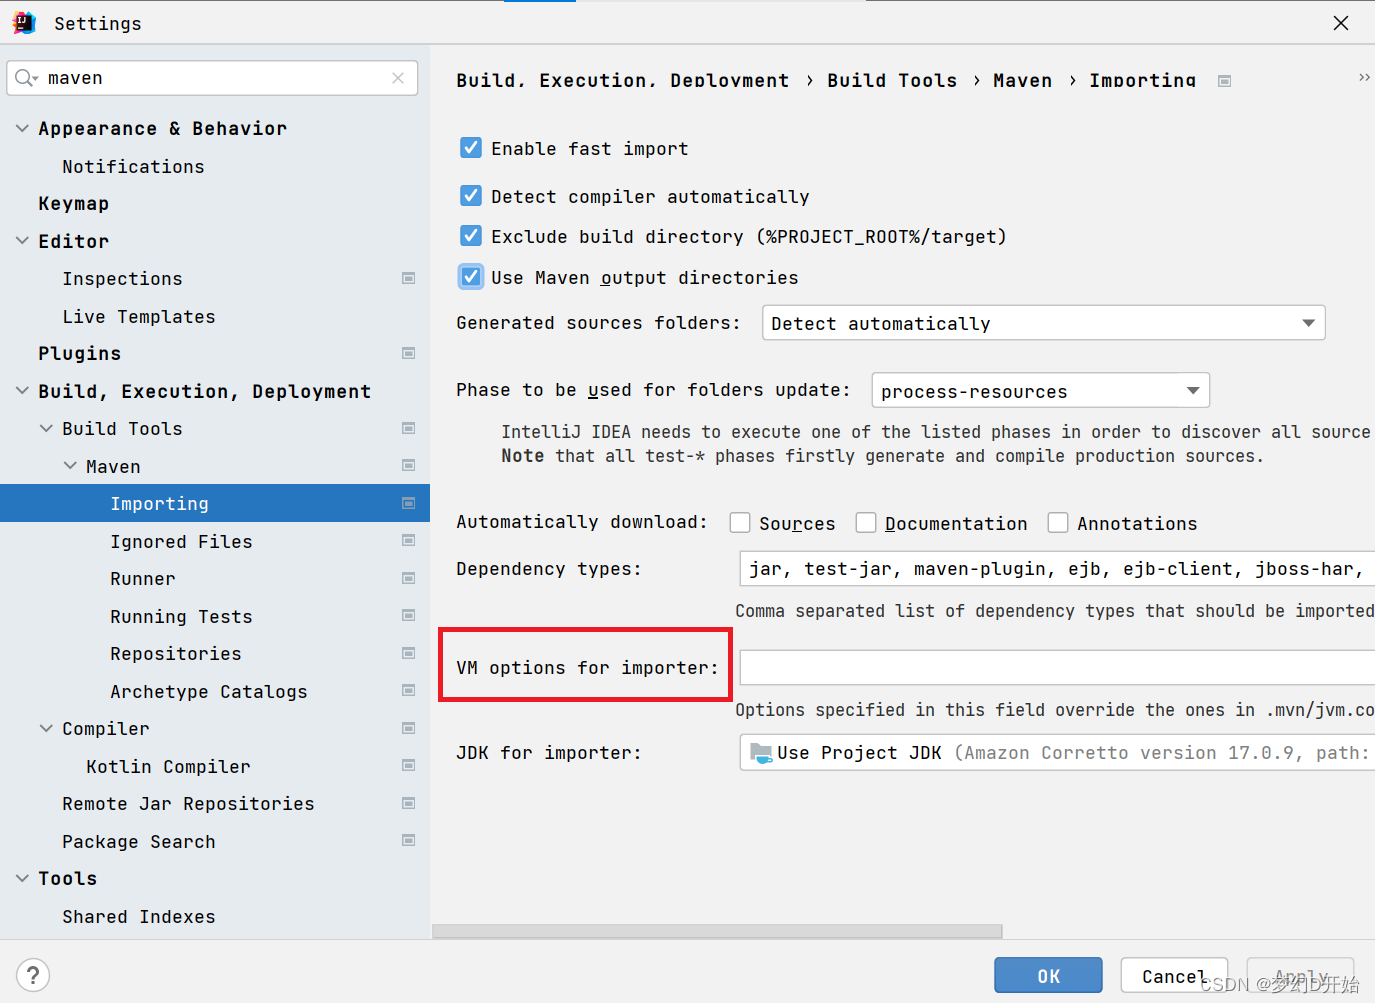The height and width of the screenshot is (1003, 1375).
Task: Clear the maven search text
Action: tap(398, 78)
